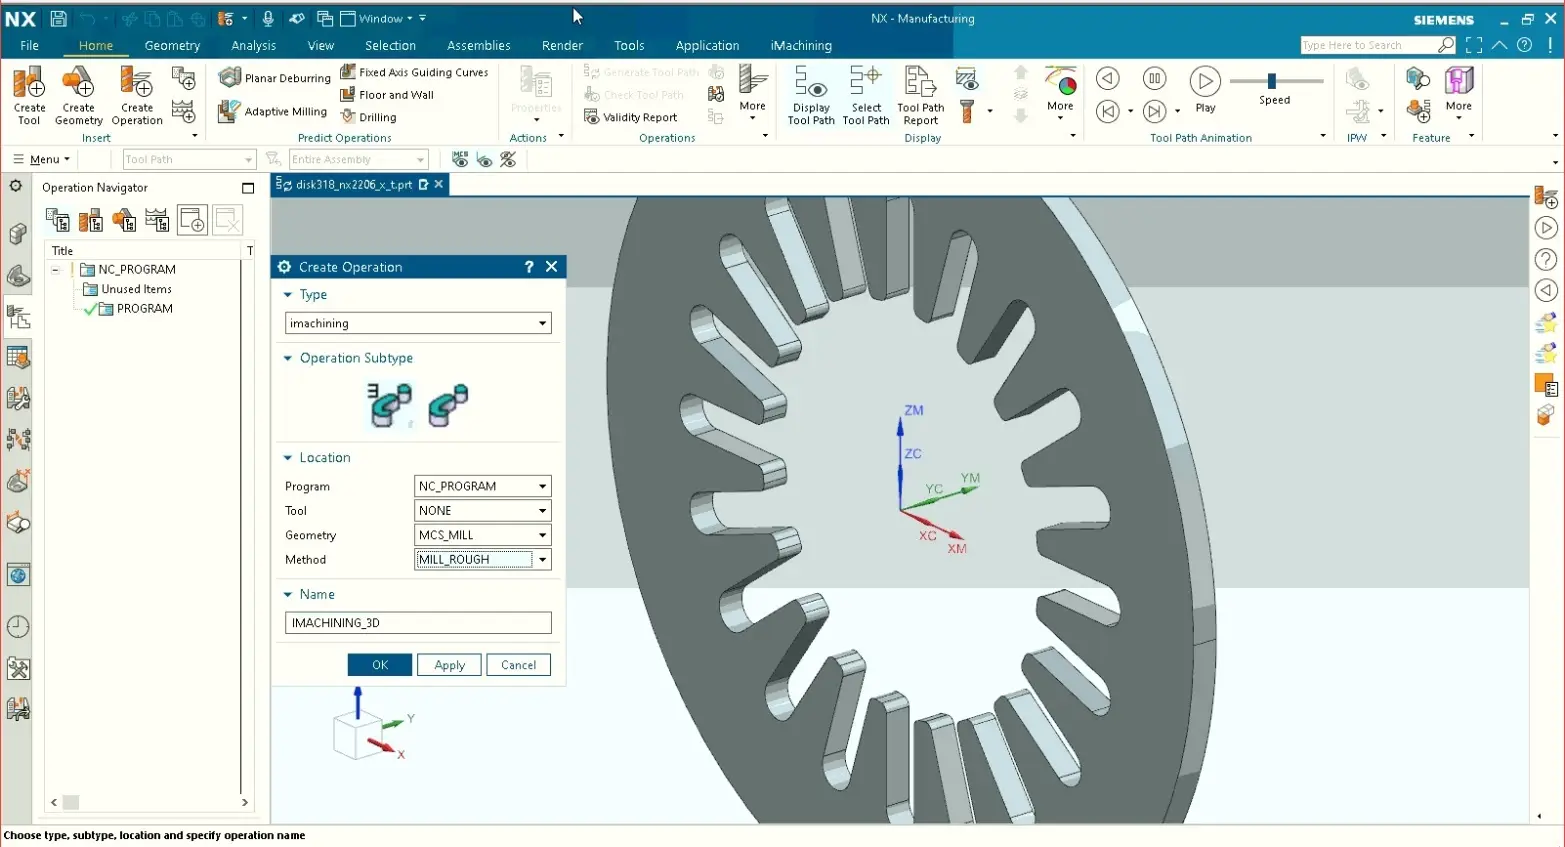The height and width of the screenshot is (847, 1565).
Task: Click the Create Operation ribbon icon
Action: (x=137, y=95)
